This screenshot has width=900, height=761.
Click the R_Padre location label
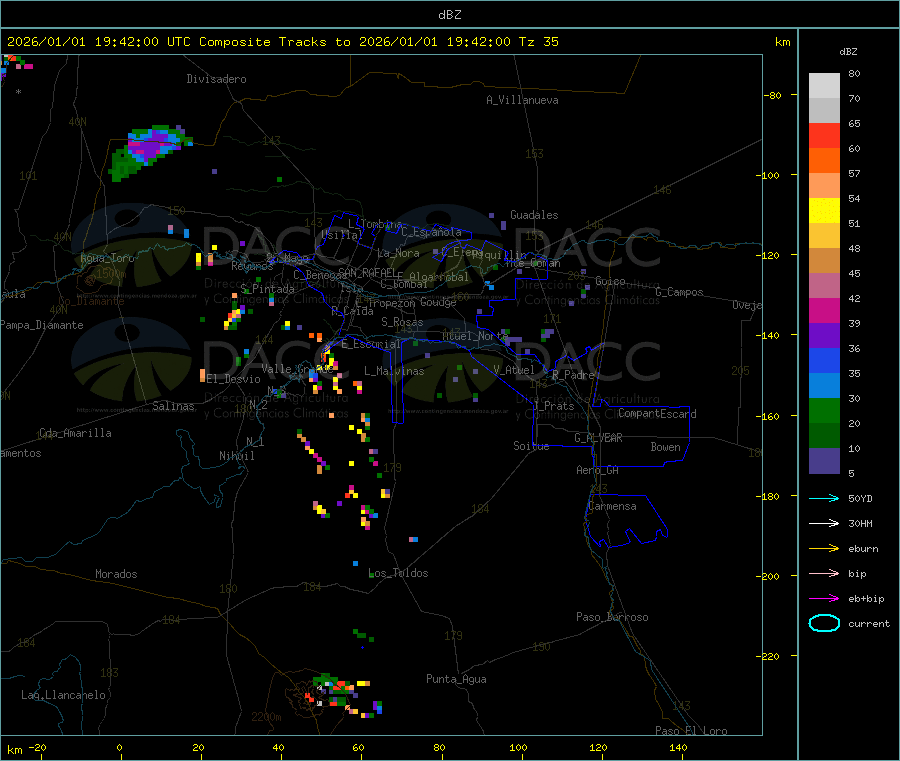pyautogui.click(x=573, y=375)
